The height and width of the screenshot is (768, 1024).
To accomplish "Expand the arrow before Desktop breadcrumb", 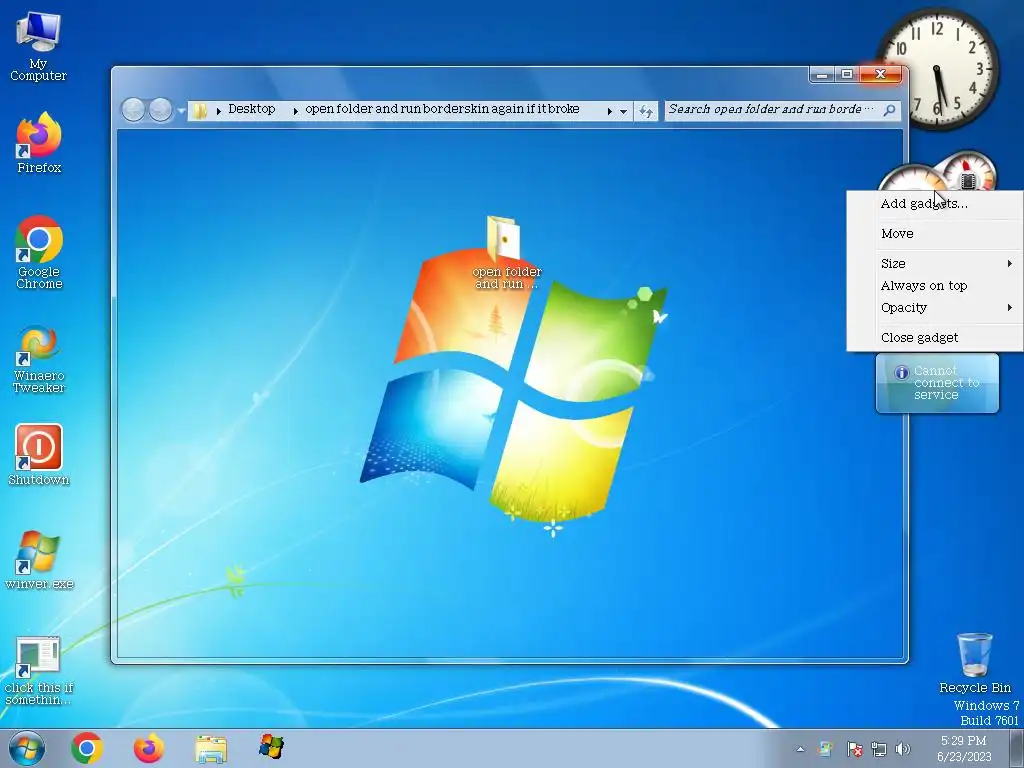I will tap(218, 111).
